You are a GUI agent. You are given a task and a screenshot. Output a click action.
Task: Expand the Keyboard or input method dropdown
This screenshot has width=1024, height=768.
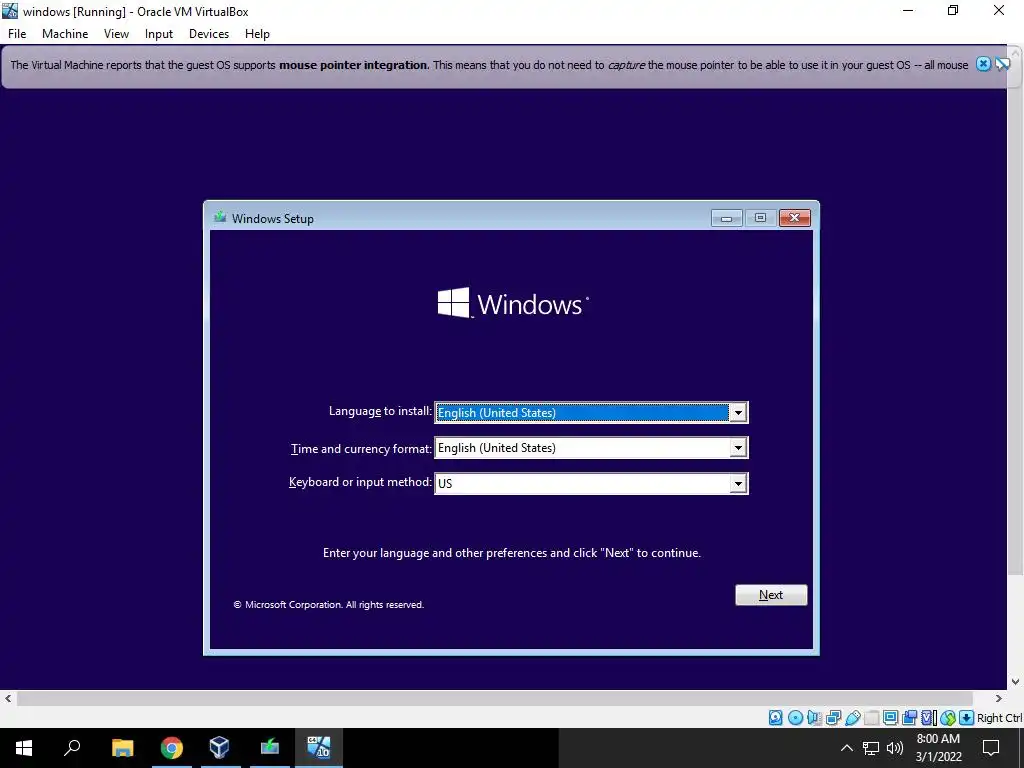coord(739,483)
